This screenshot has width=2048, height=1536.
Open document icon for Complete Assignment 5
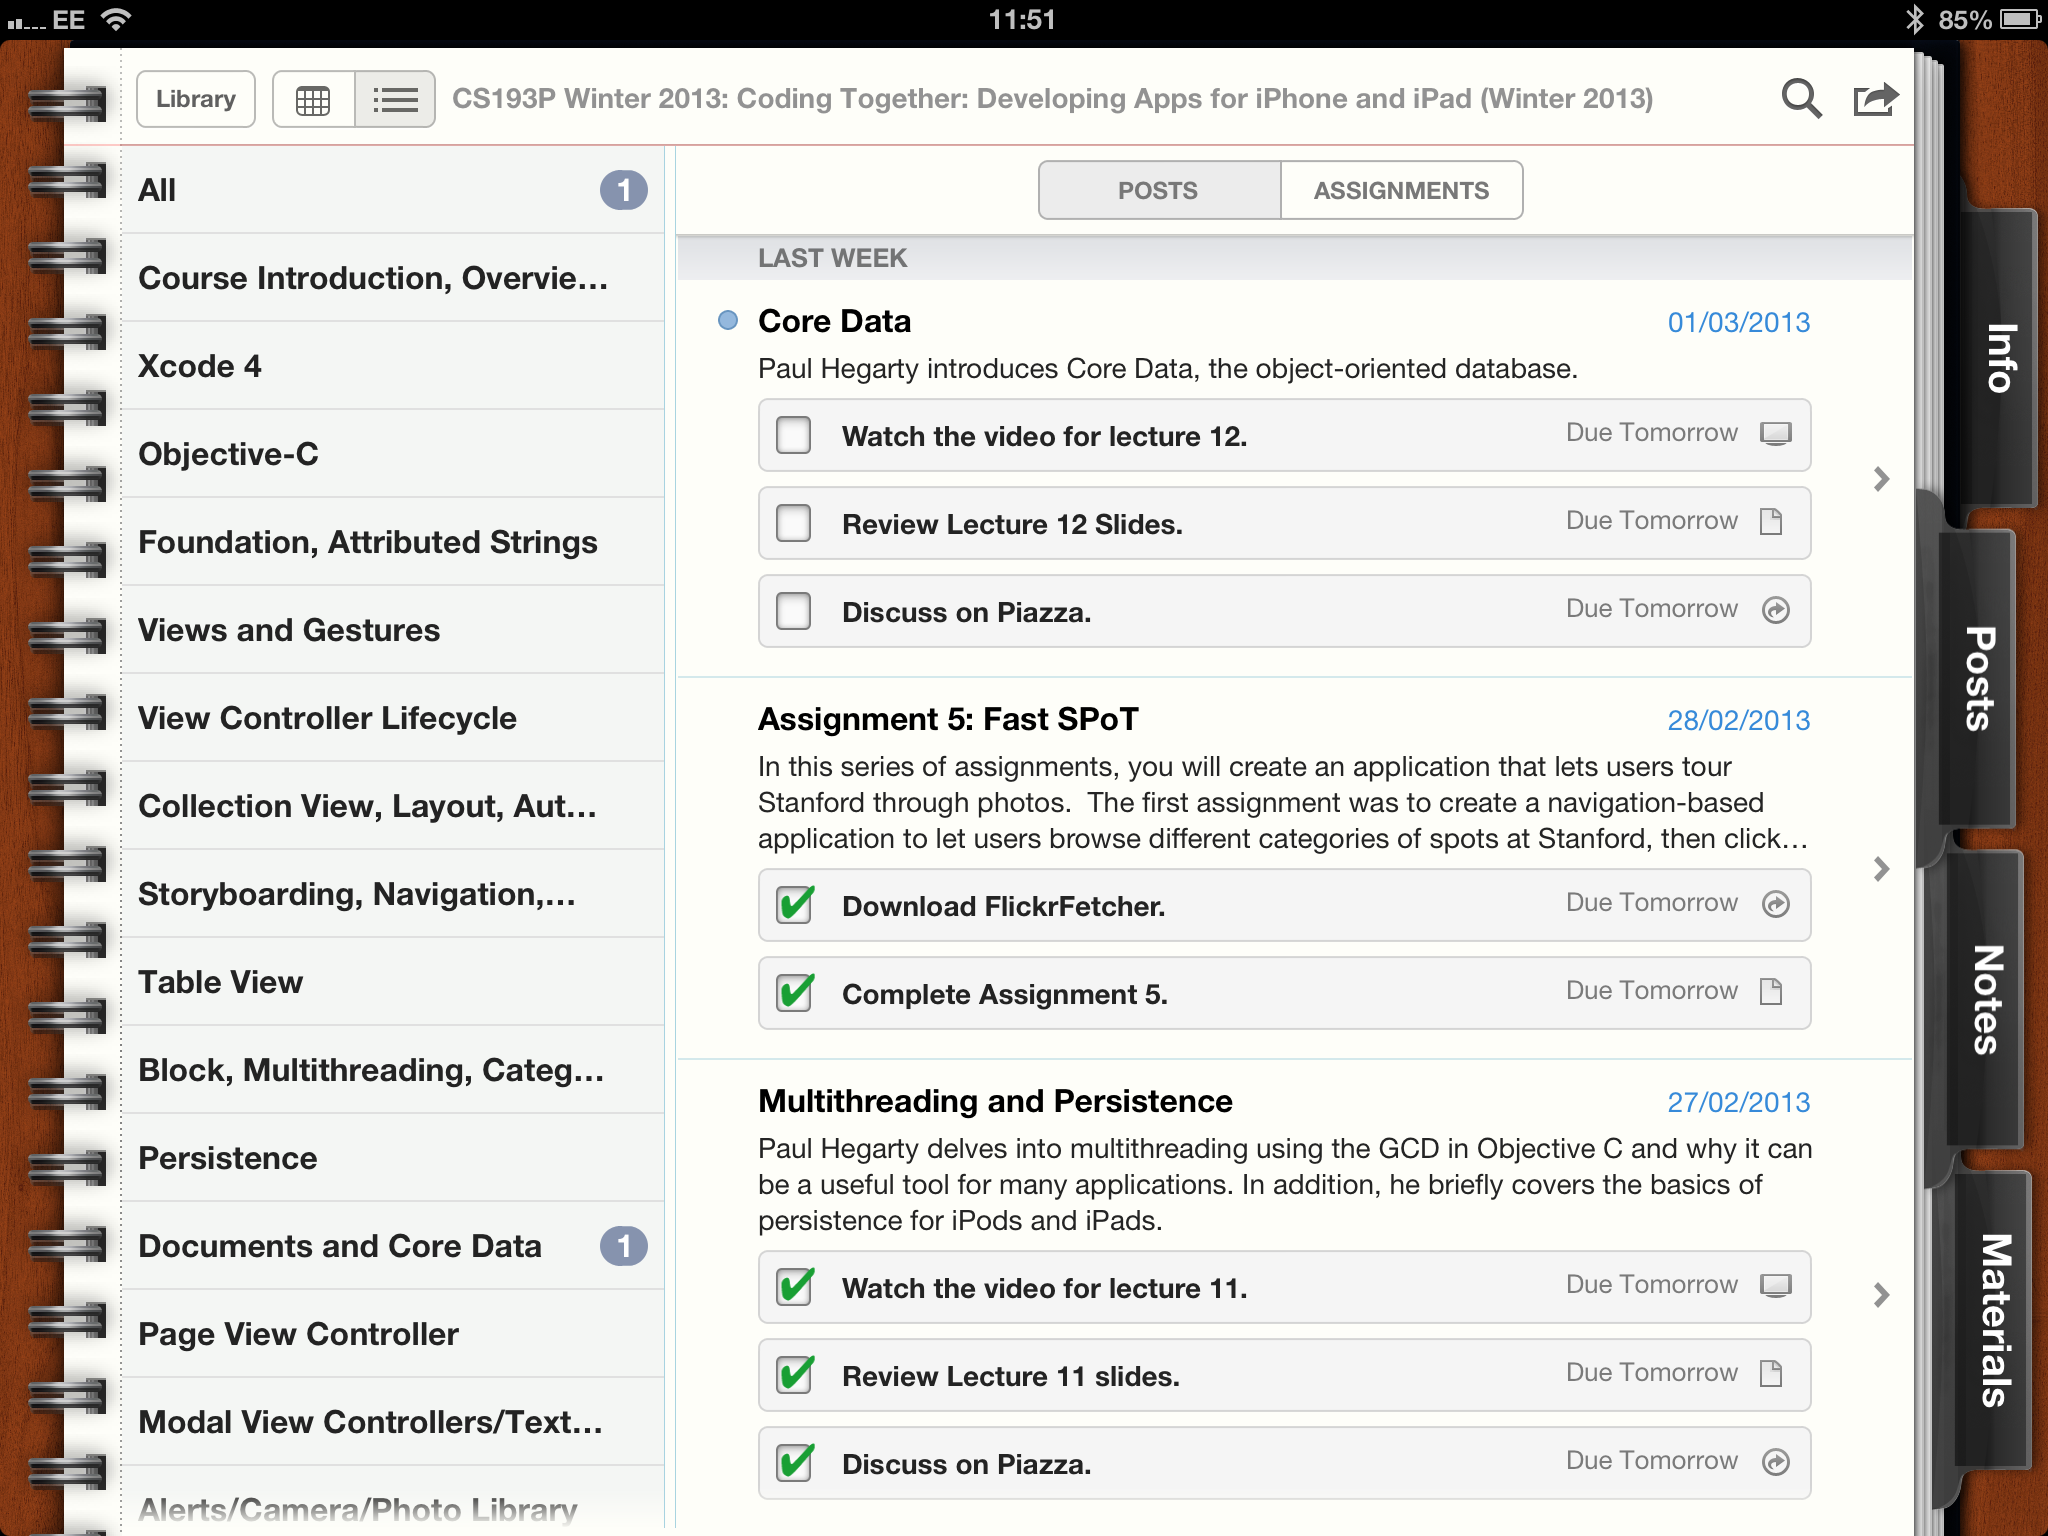pyautogui.click(x=1771, y=992)
